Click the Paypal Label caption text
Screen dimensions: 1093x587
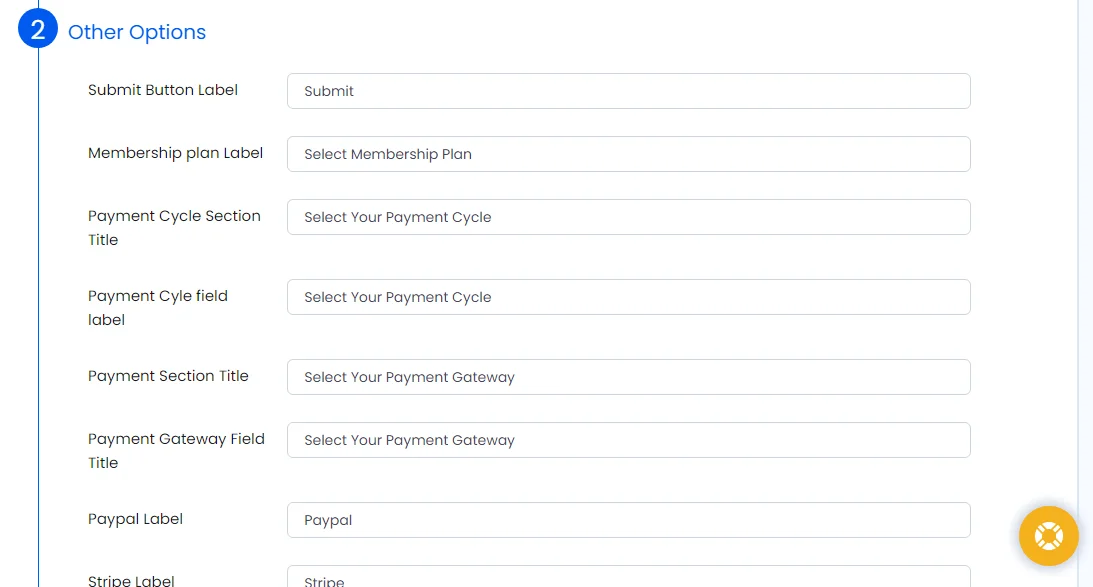click(x=136, y=519)
